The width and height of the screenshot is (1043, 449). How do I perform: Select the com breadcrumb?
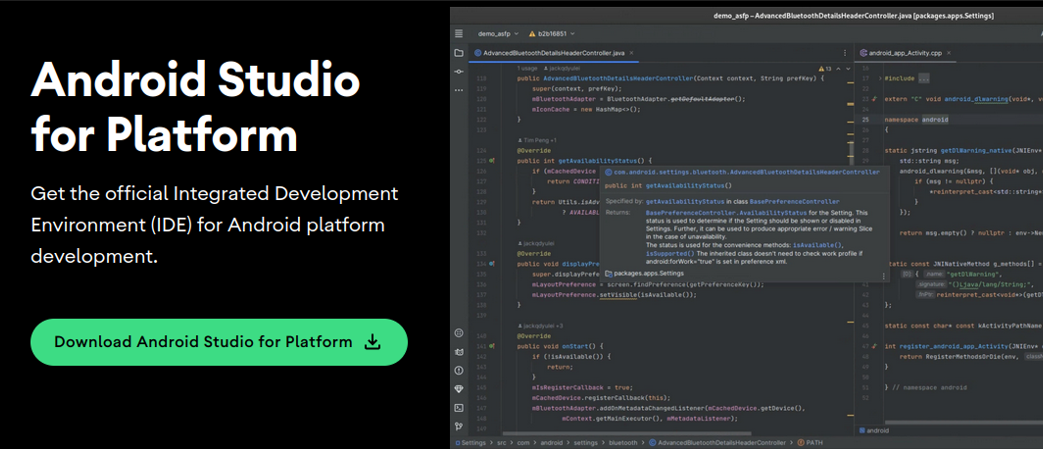coord(522,442)
